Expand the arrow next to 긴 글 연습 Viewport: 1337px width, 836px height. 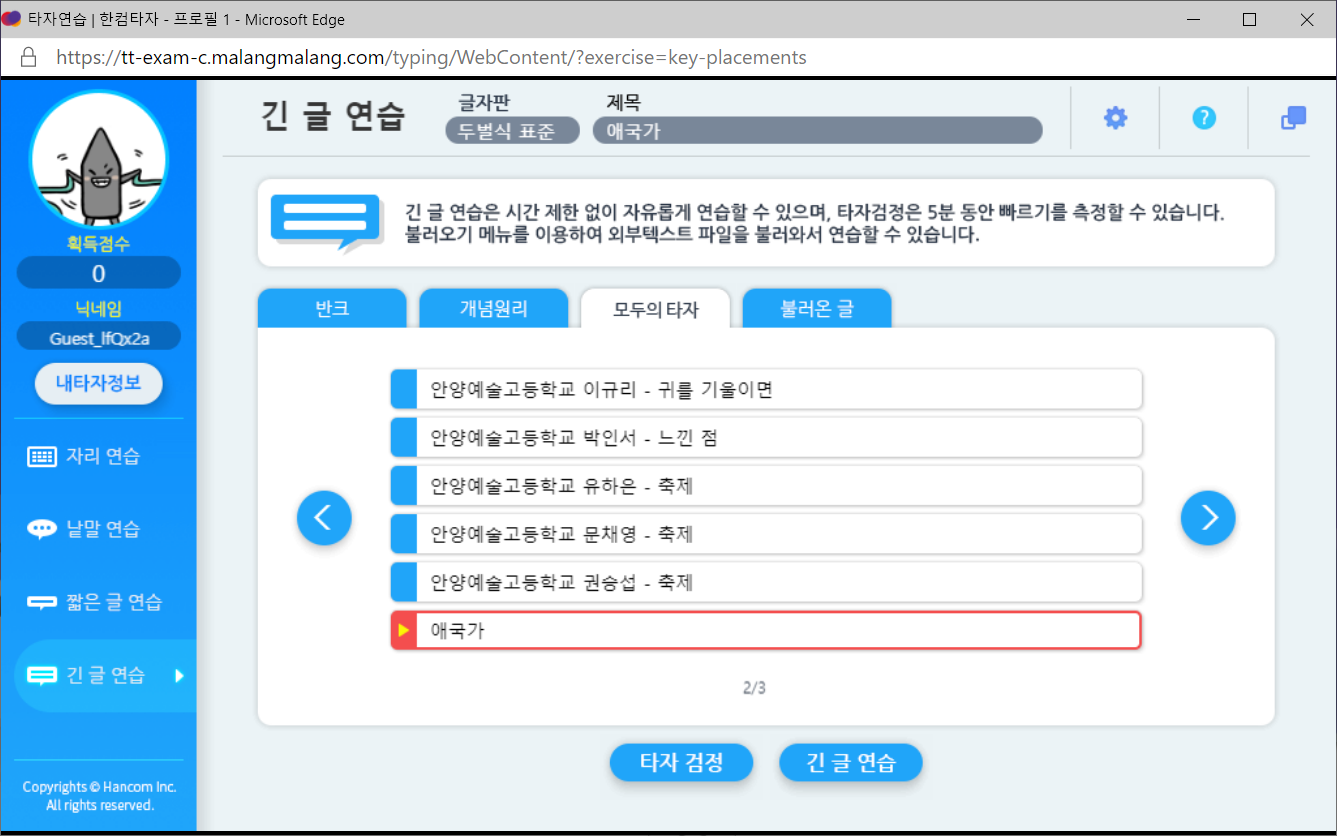tap(179, 676)
